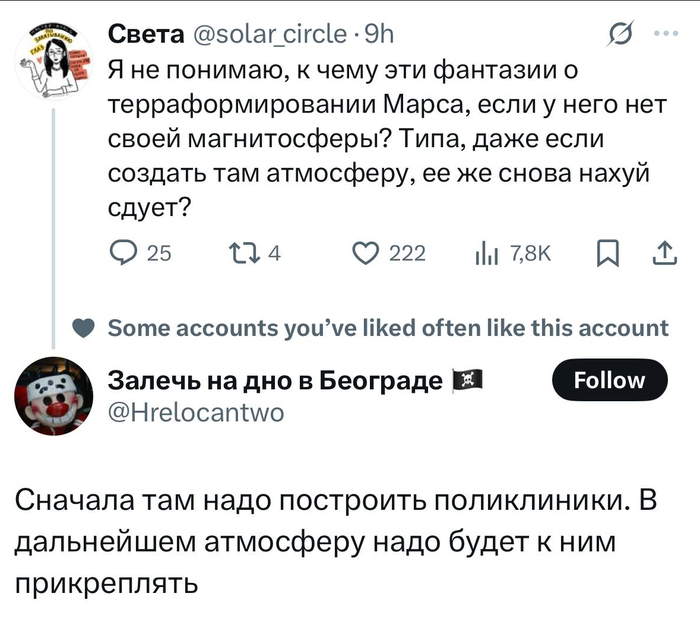Click the share icon on the tweet

(662, 256)
